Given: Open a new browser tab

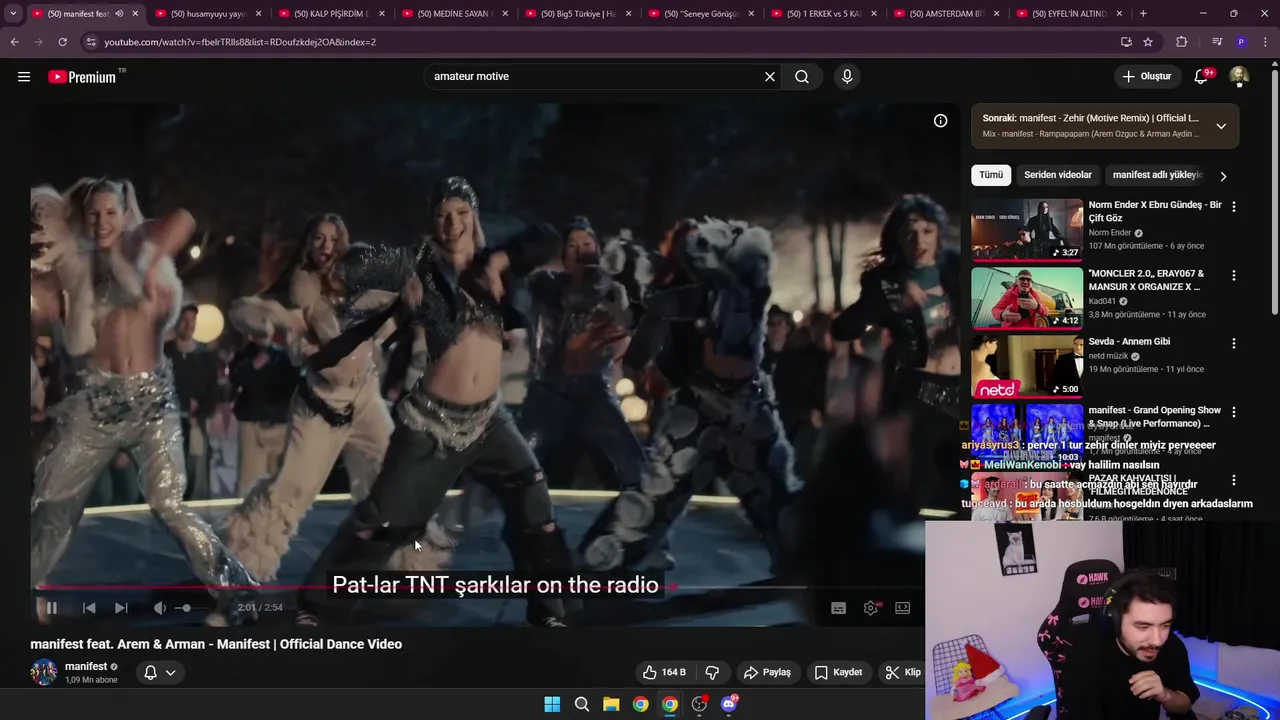Looking at the screenshot, I should pyautogui.click(x=1143, y=14).
